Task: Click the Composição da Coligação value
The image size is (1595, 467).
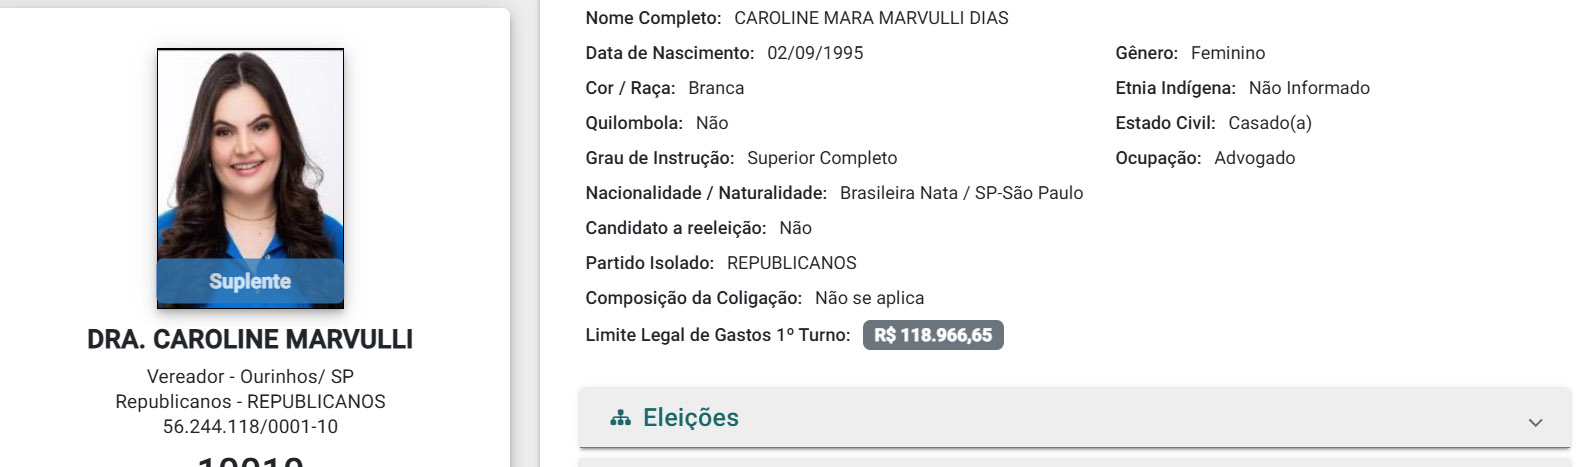Action: point(869,298)
